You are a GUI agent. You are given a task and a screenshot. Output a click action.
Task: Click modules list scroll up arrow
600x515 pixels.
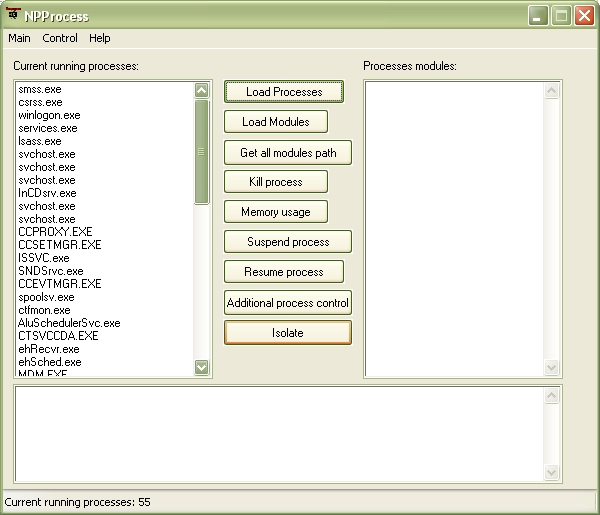pos(551,91)
